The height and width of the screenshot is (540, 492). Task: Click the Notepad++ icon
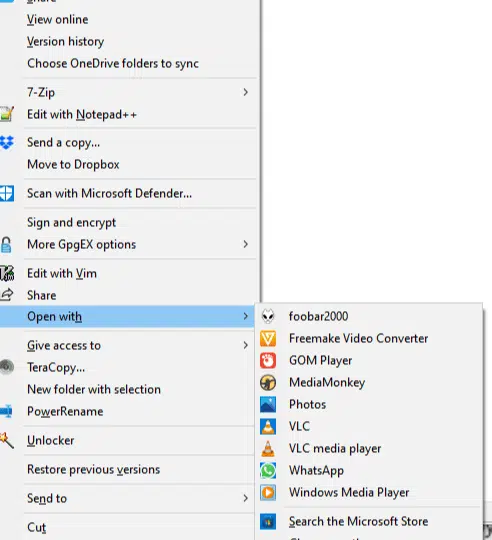[7, 114]
